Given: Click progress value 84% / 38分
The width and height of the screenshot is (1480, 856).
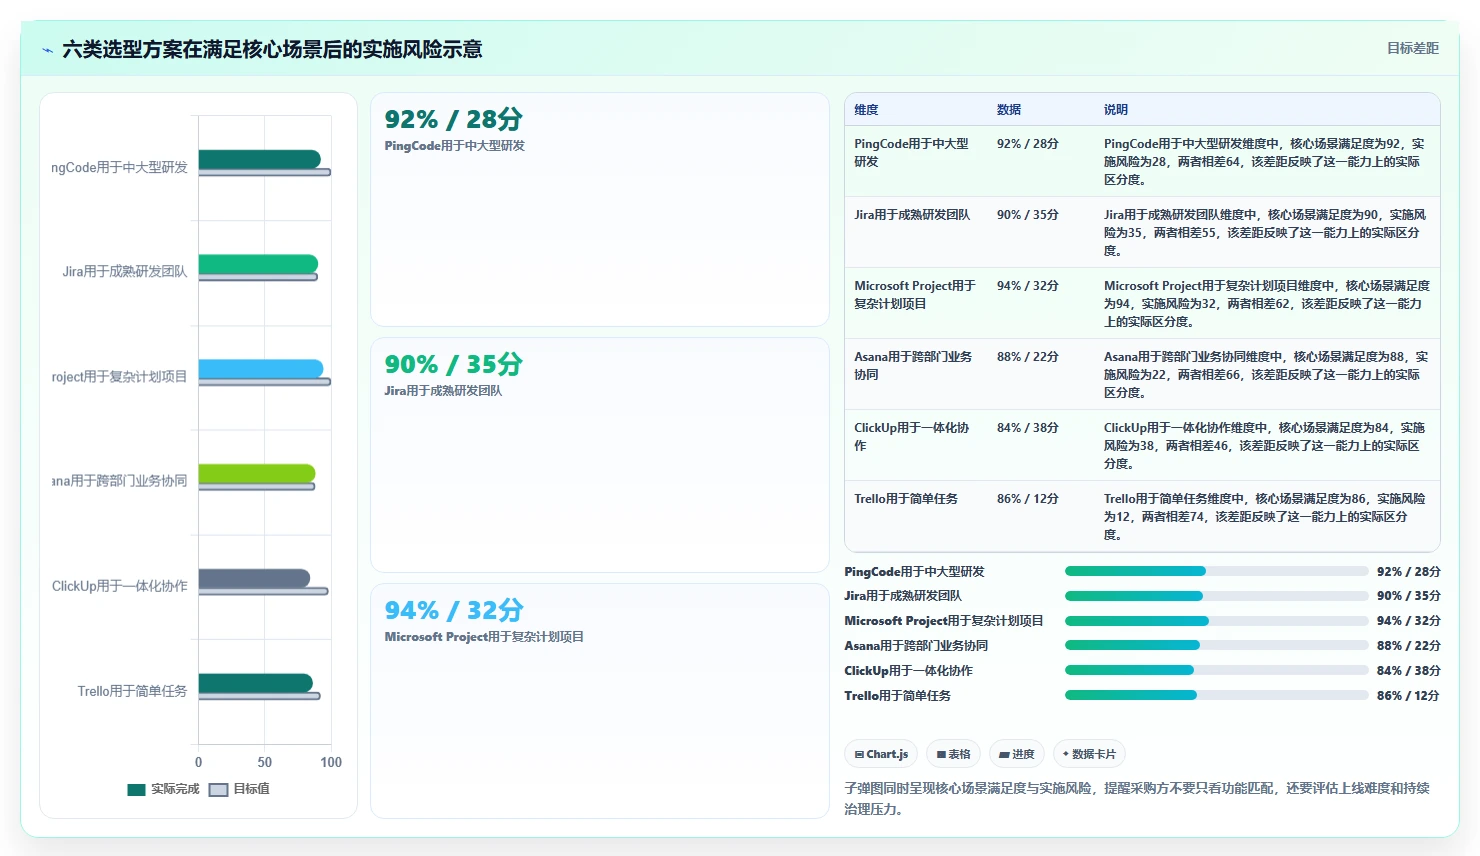Looking at the screenshot, I should (1408, 671).
